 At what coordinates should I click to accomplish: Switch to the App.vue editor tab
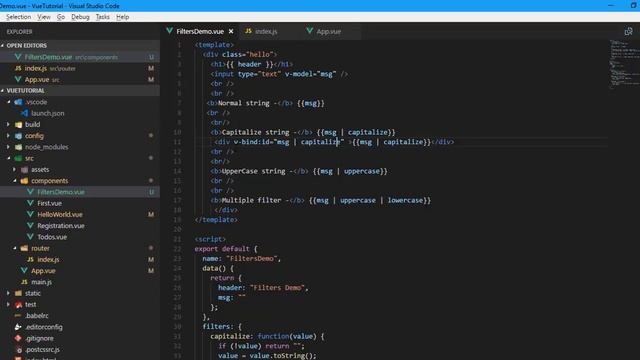329,31
